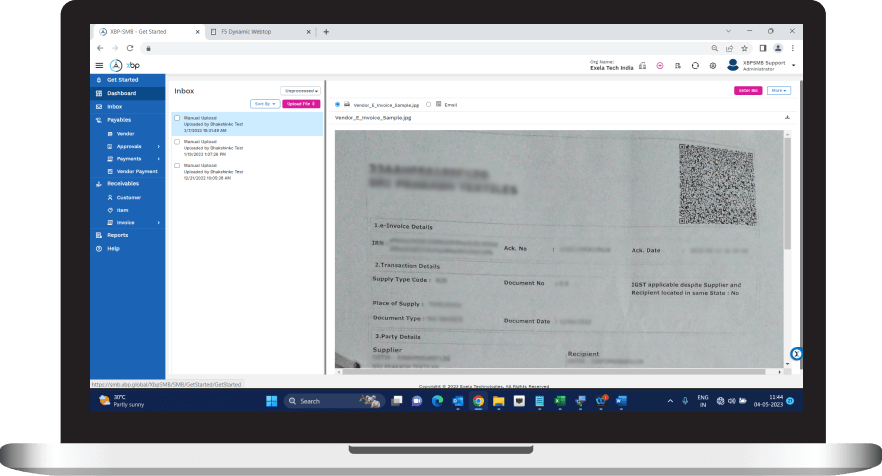The image size is (882, 476).
Task: Switch to the XBP-SMB - Get Started tab
Action: tap(147, 32)
